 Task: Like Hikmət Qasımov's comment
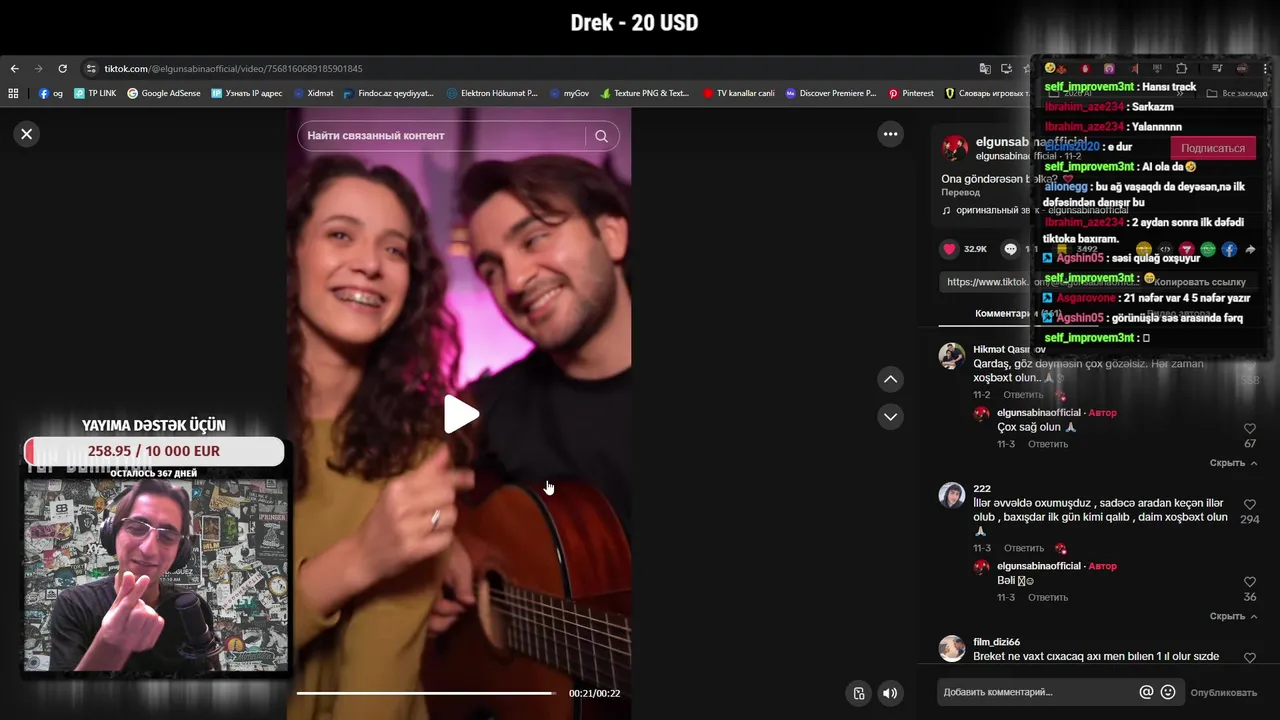[x=1250, y=365]
